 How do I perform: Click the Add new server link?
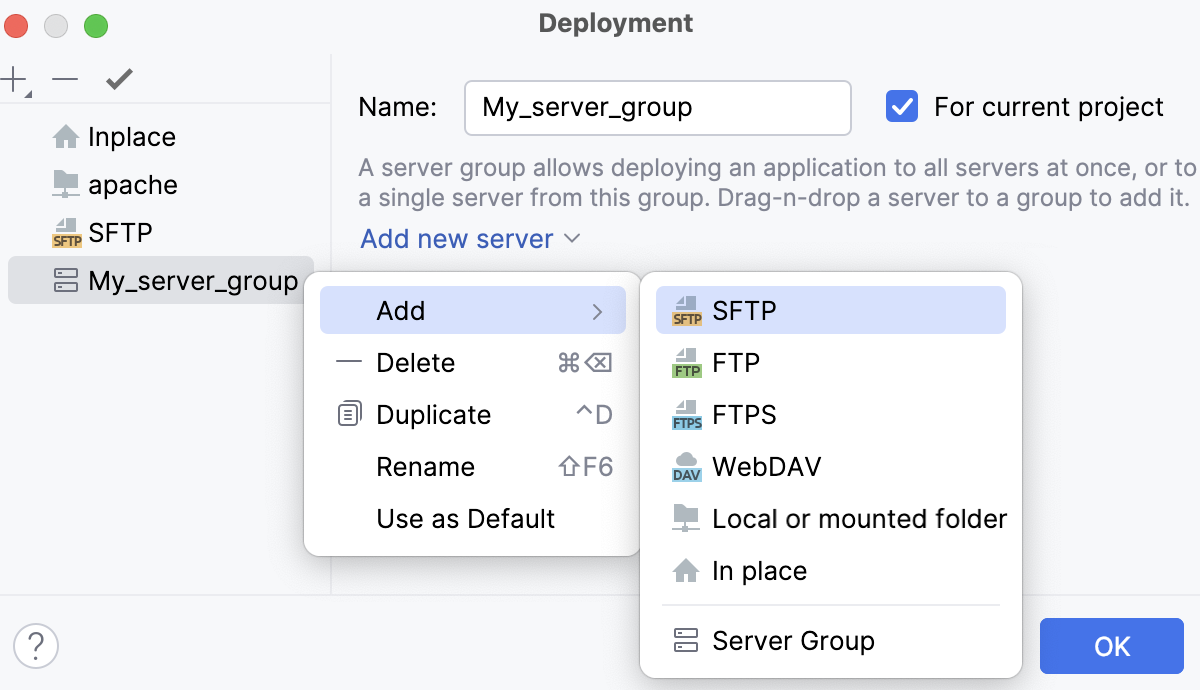tap(455, 239)
